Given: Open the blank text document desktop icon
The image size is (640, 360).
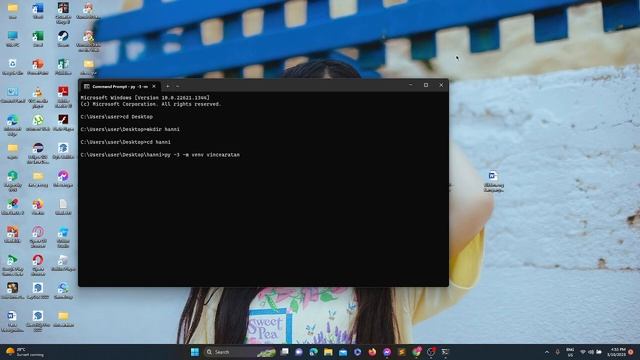Looking at the screenshot, I should [x=63, y=207].
